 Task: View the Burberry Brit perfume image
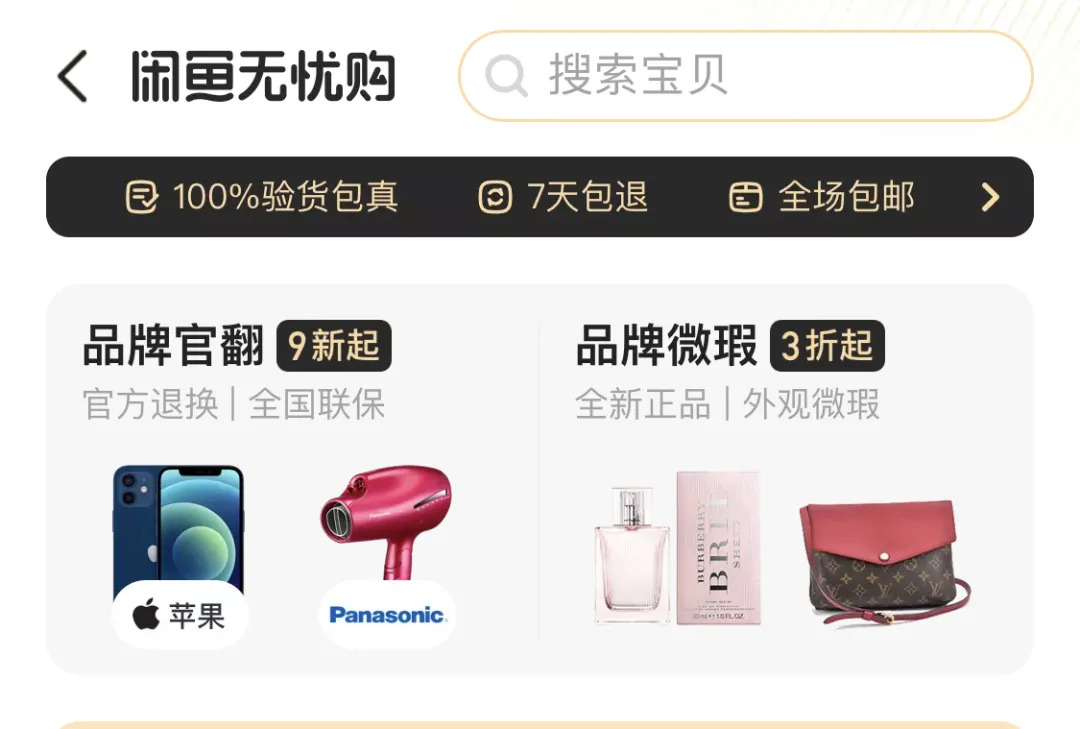678,548
